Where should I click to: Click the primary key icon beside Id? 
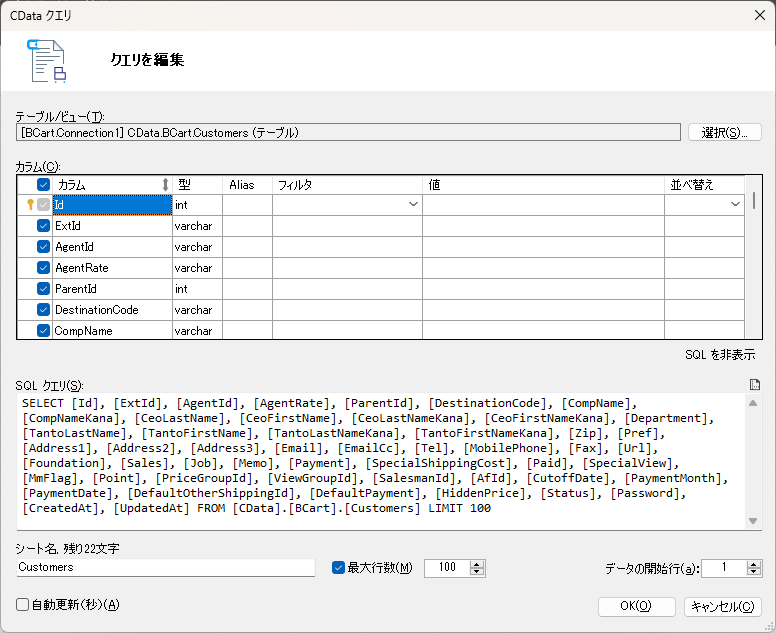(x=31, y=204)
